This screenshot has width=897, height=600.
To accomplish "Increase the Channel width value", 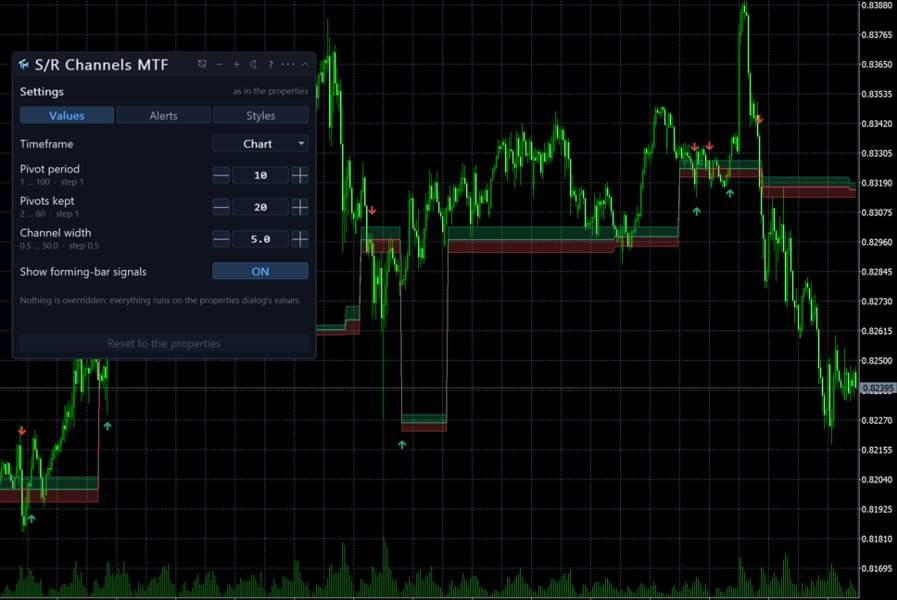I will click(300, 239).
